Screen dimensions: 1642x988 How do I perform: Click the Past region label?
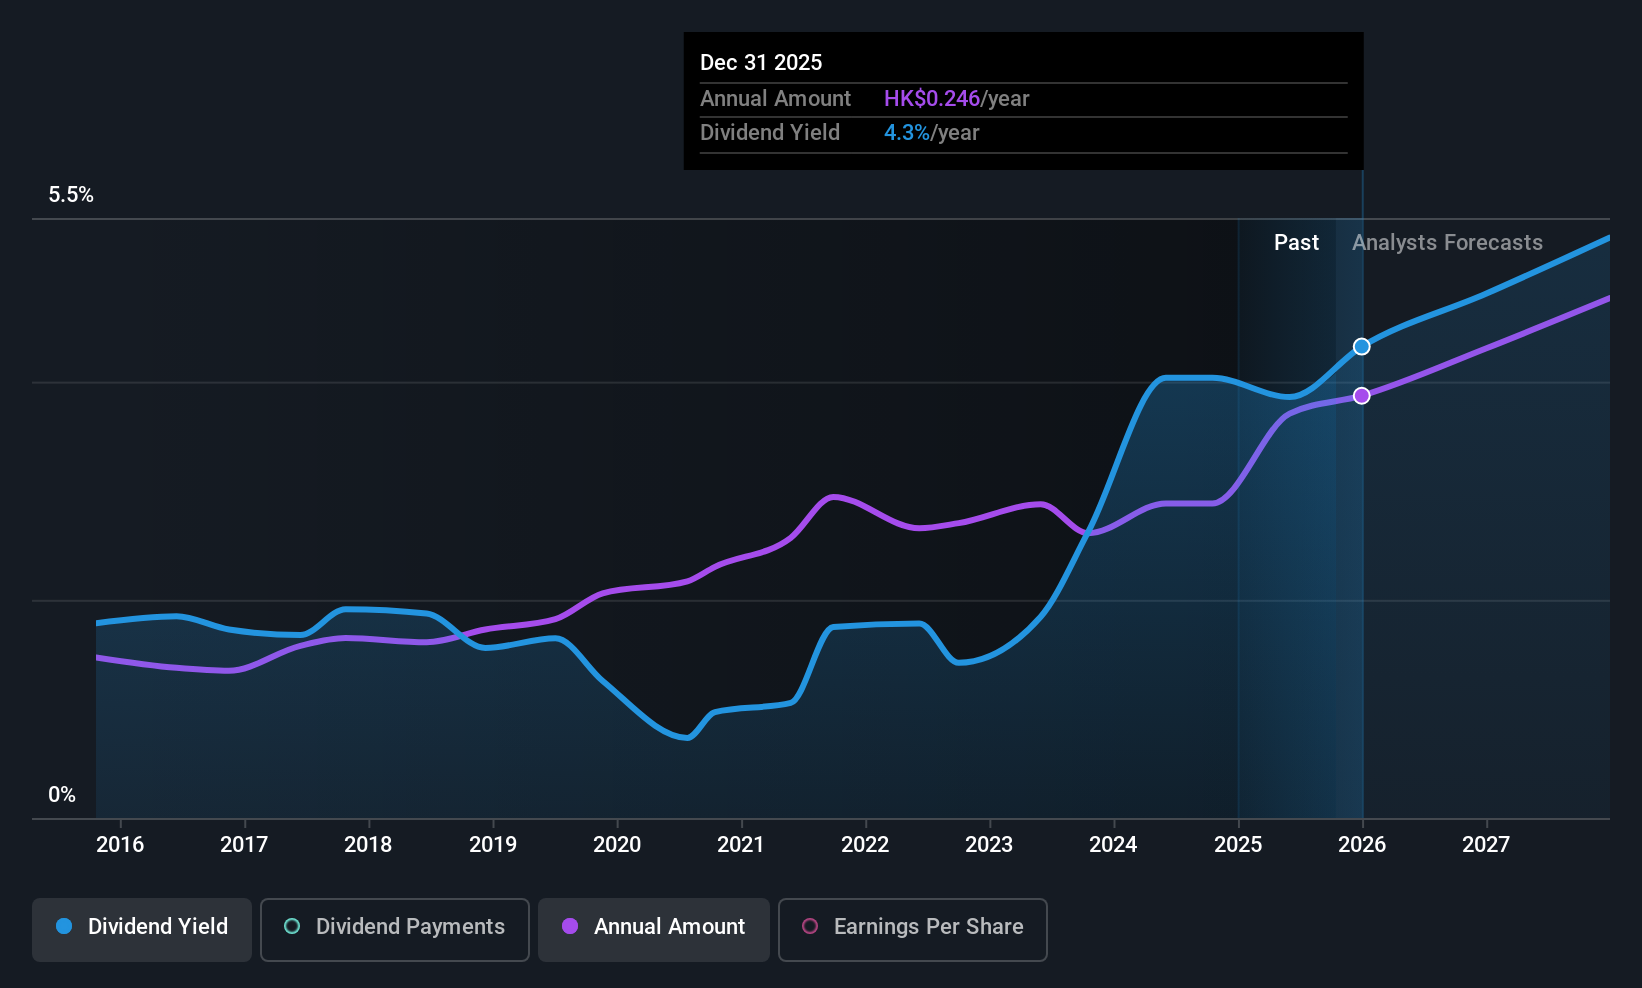tap(1296, 243)
